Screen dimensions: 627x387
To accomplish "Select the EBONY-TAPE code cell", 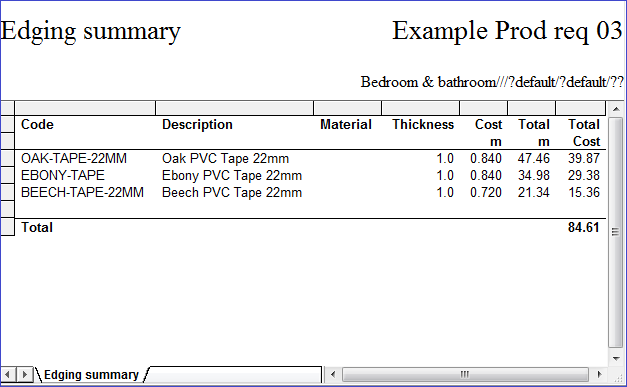I will [x=63, y=176].
